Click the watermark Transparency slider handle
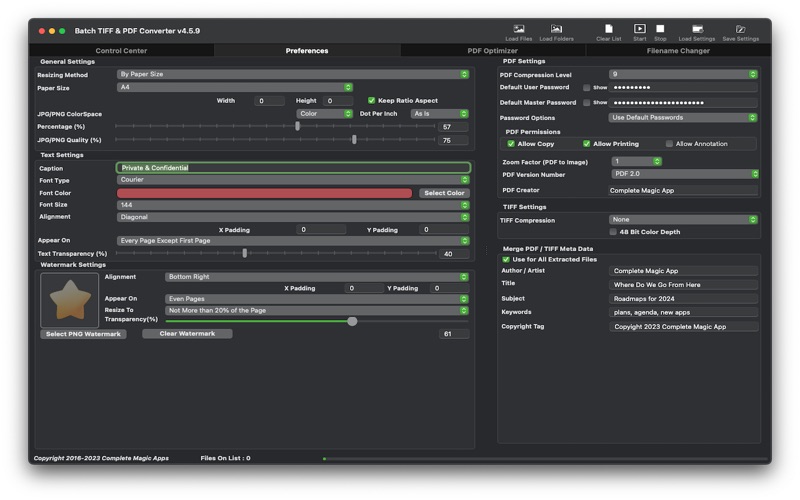This screenshot has height=500, width=800. 352,321
